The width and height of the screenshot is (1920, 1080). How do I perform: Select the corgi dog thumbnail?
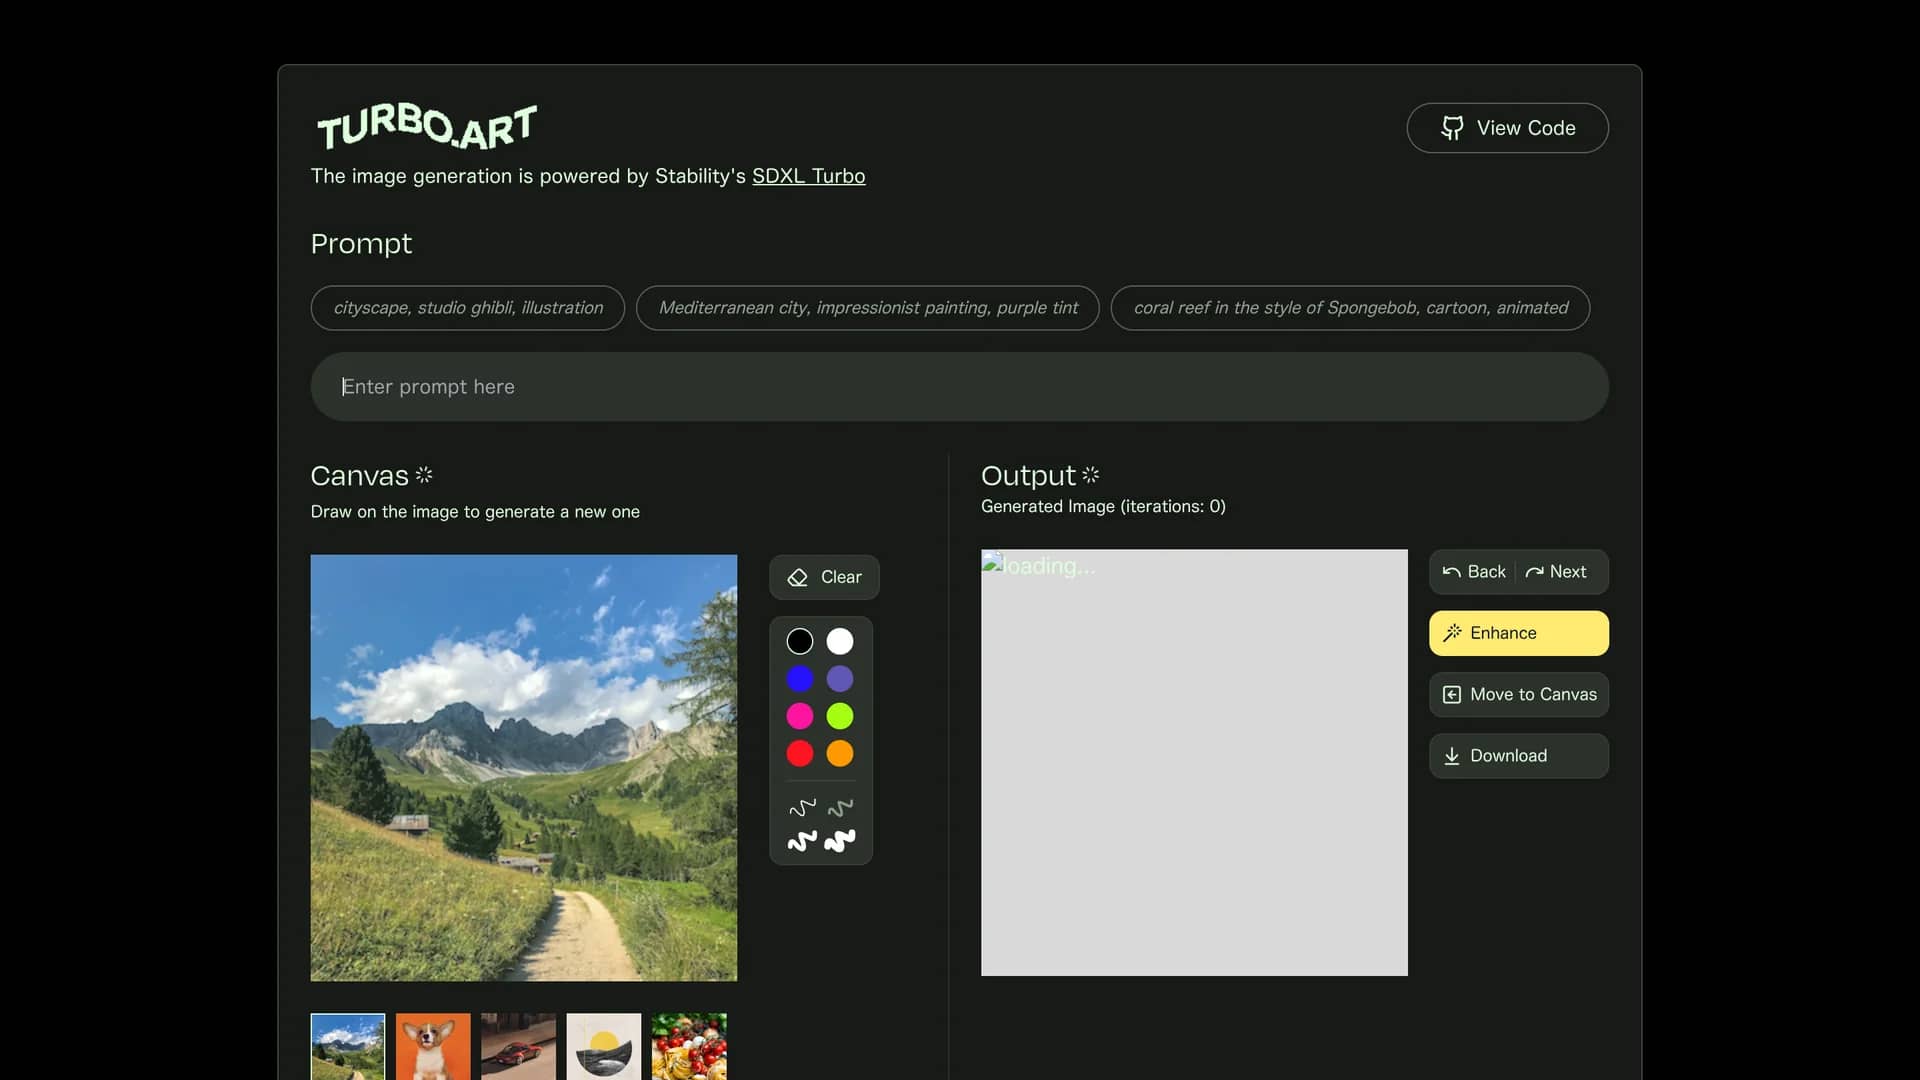(x=433, y=1047)
